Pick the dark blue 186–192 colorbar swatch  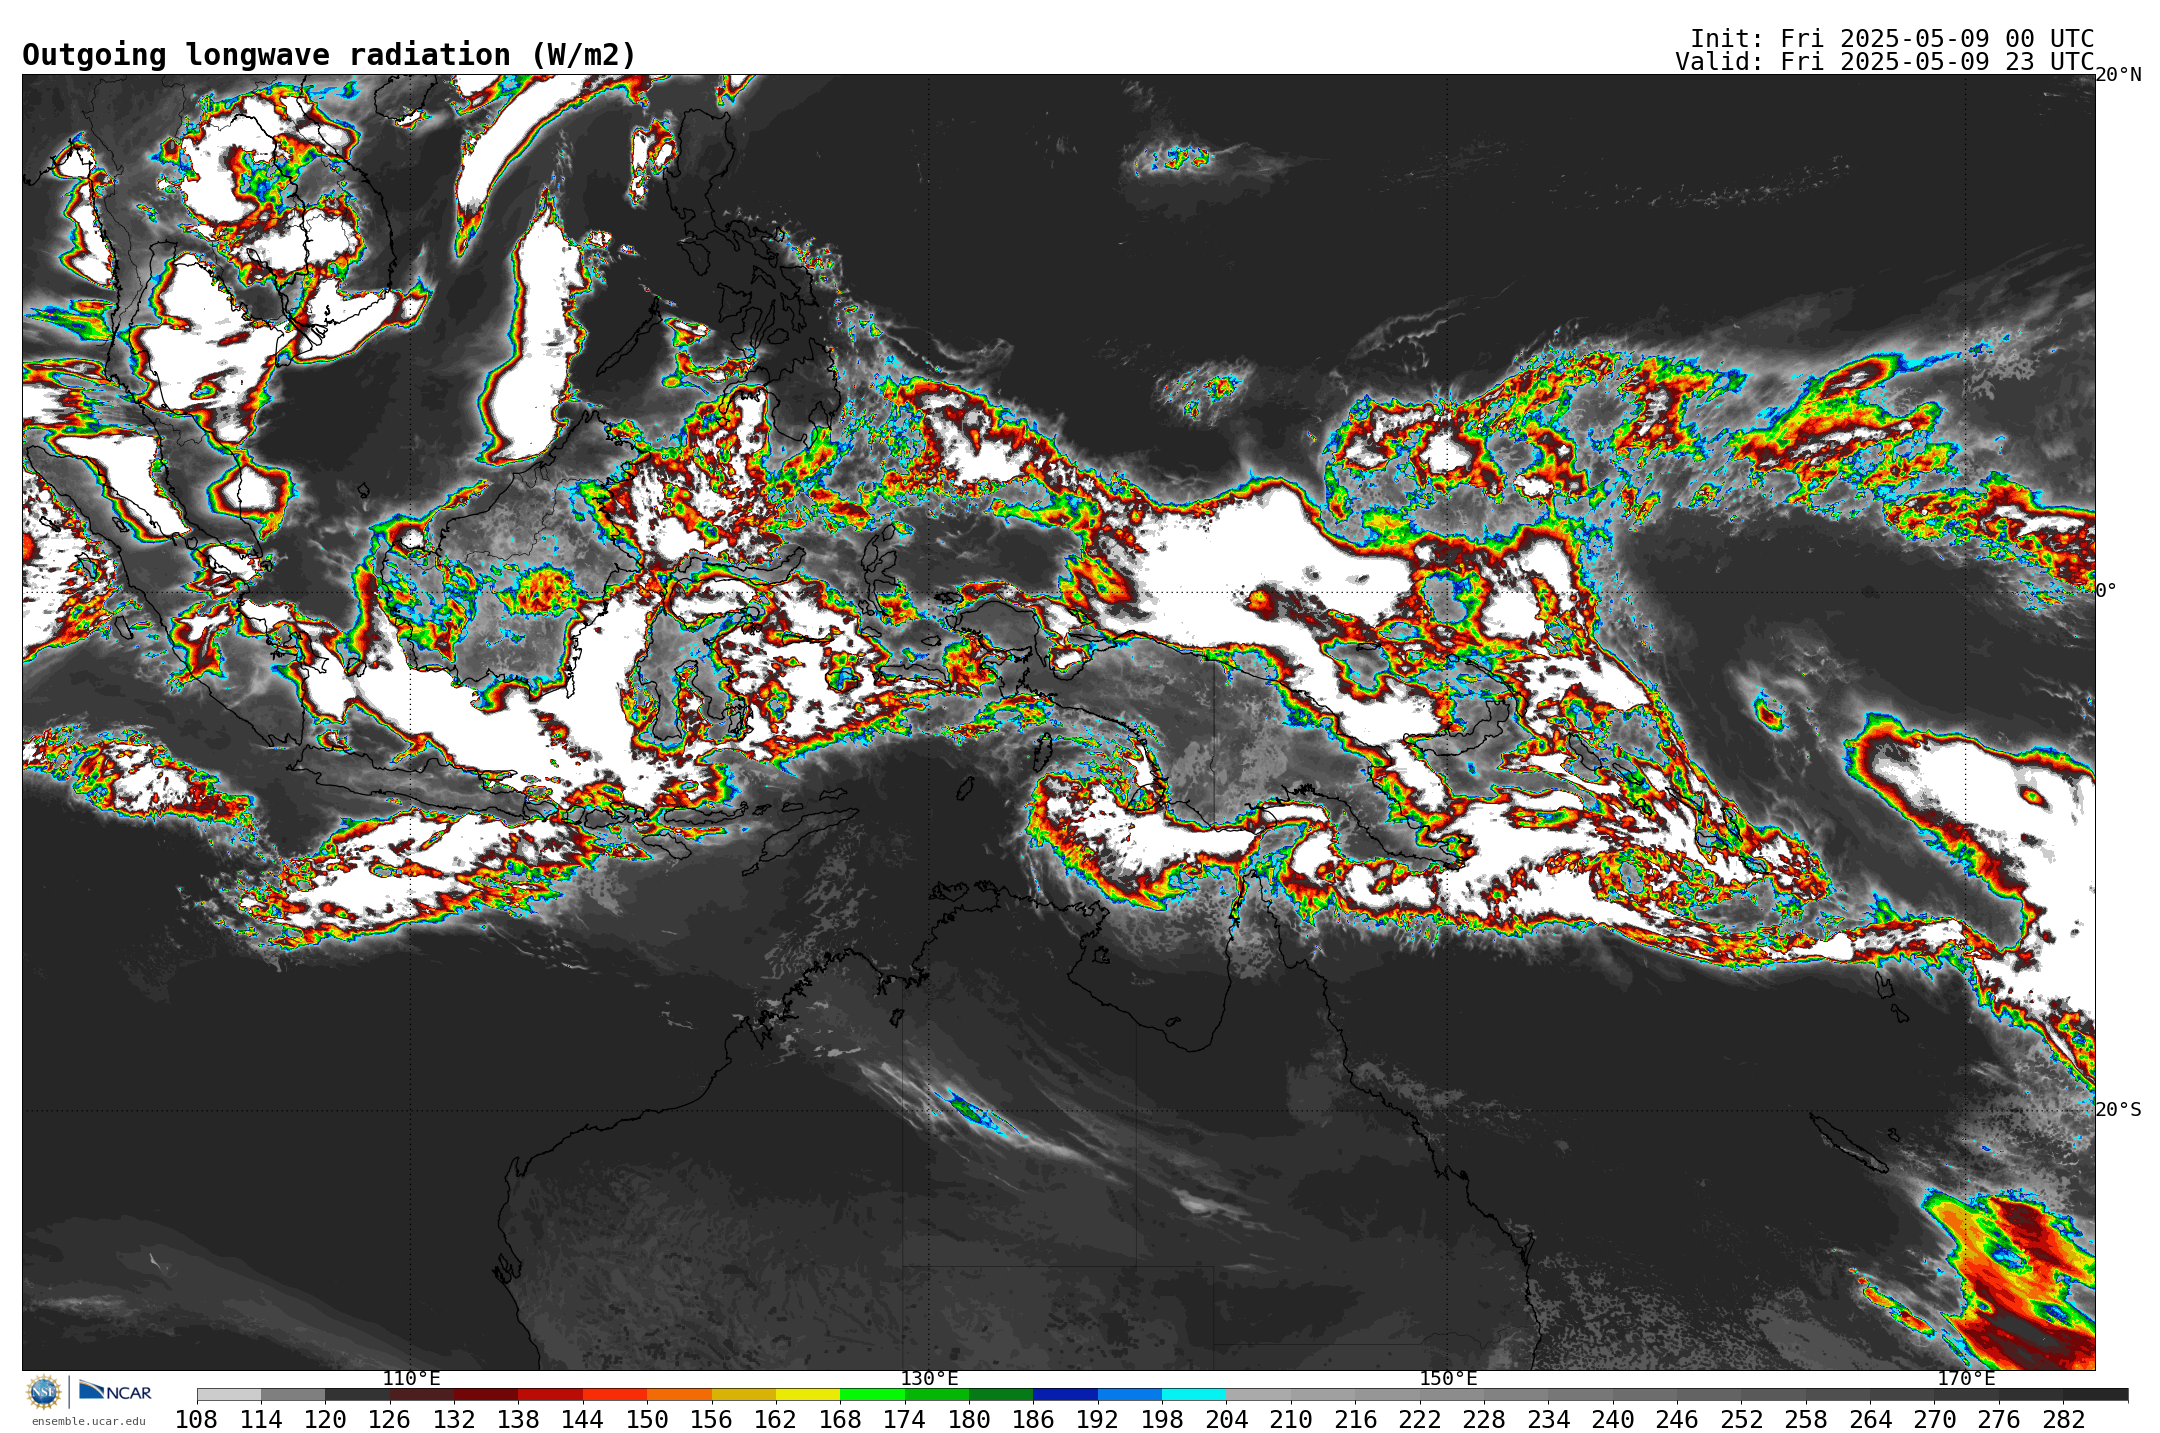1065,1395
